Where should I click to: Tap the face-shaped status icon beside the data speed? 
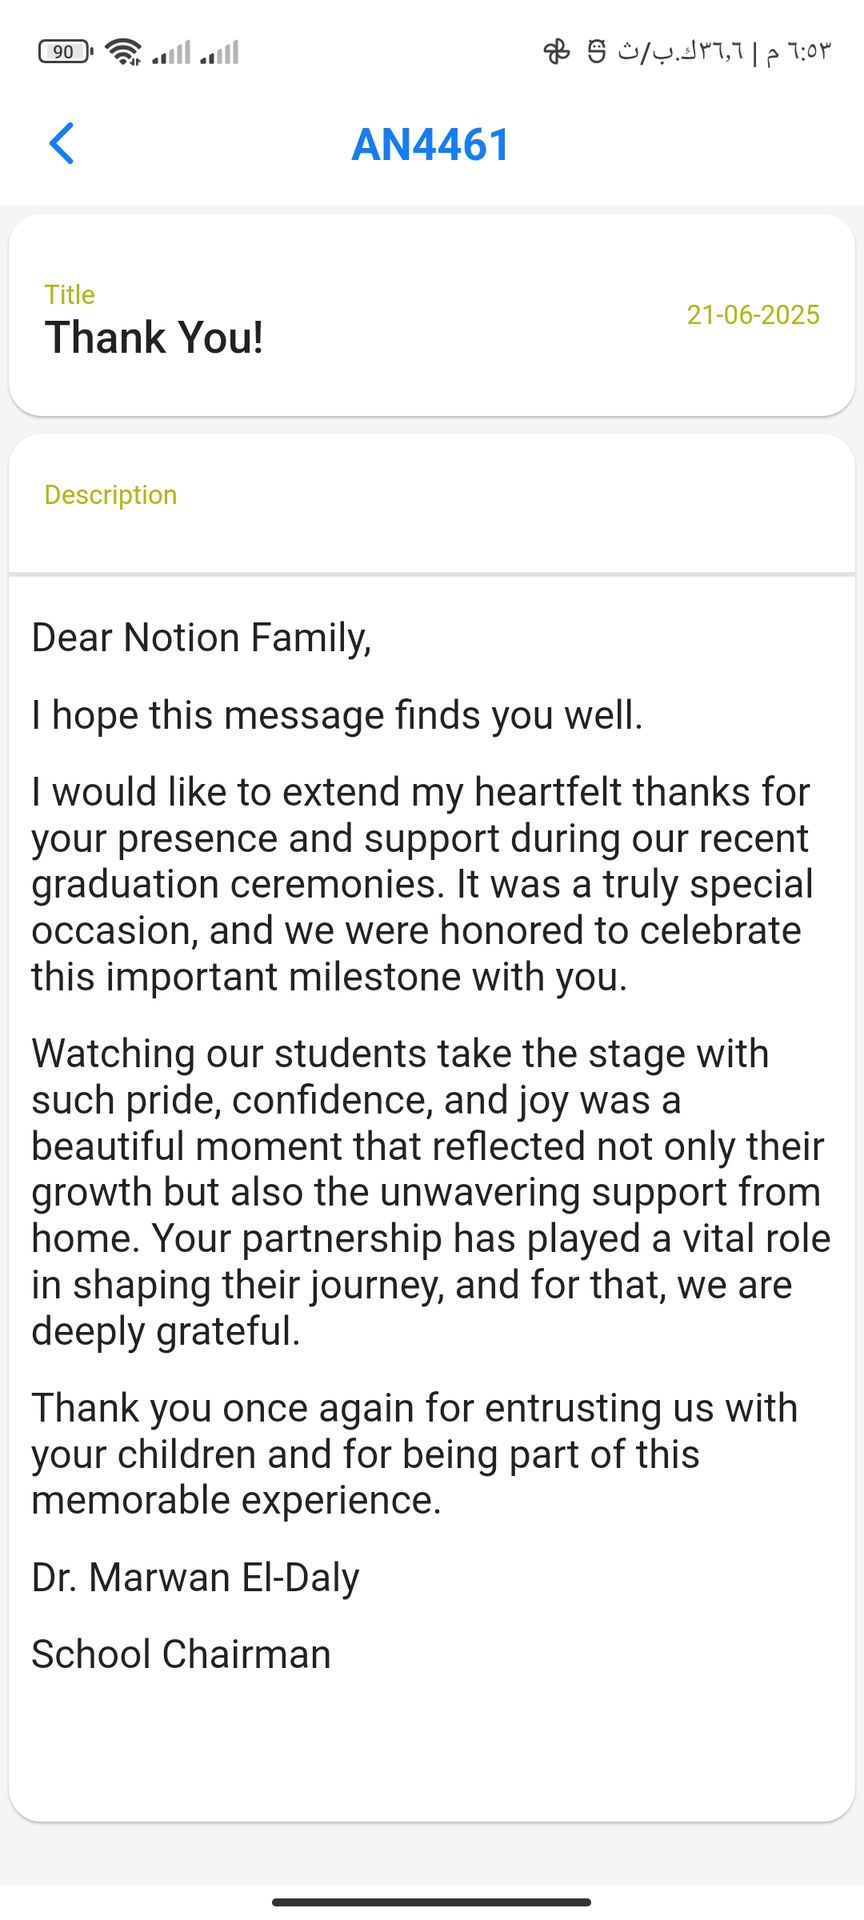click(x=597, y=51)
